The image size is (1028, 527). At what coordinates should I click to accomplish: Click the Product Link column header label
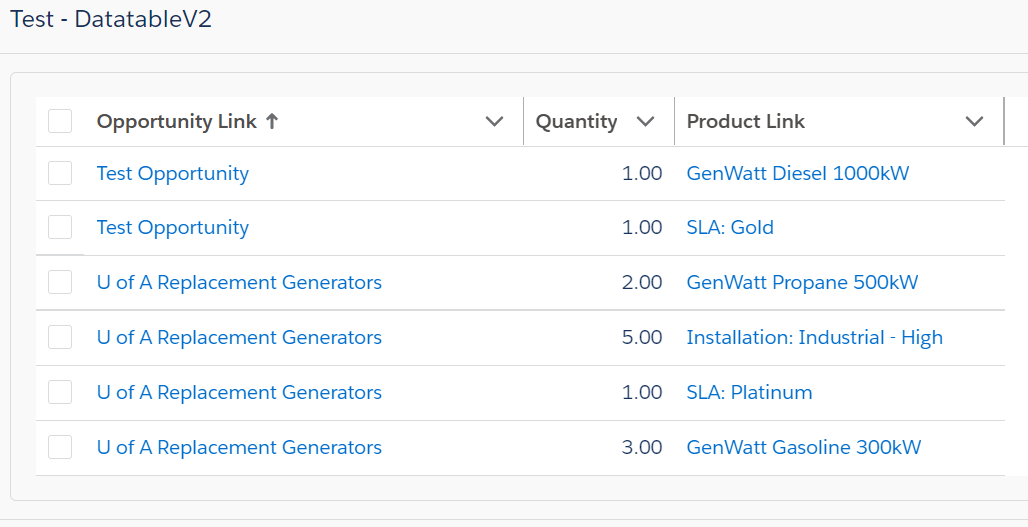(745, 122)
